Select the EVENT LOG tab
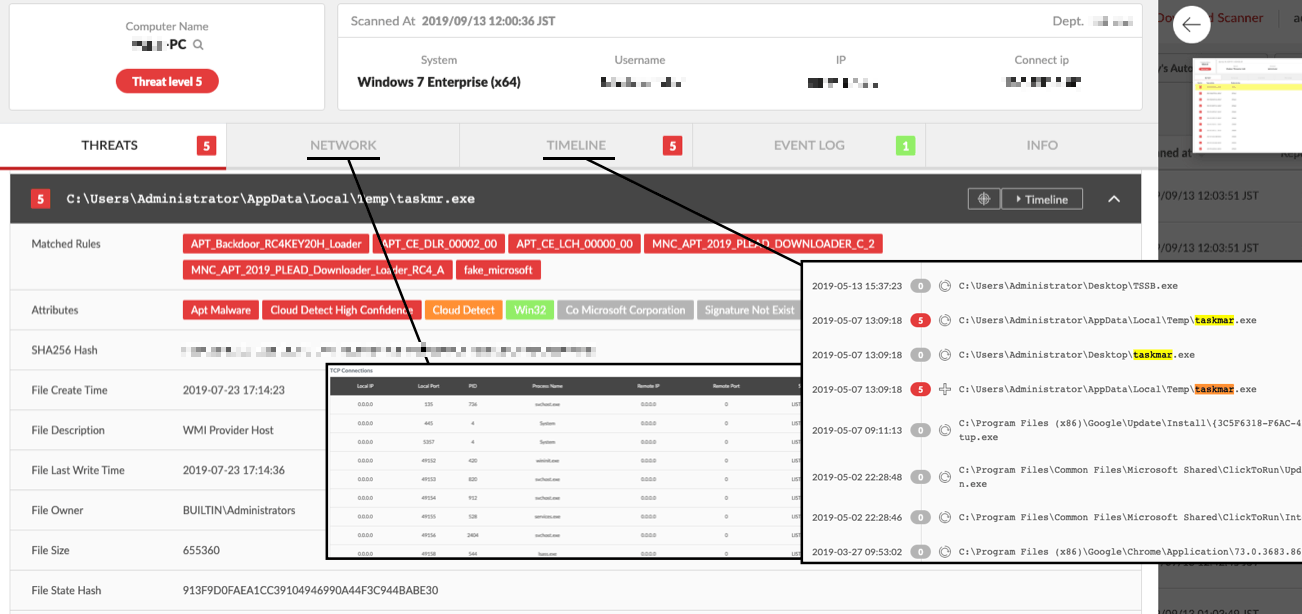 [809, 145]
